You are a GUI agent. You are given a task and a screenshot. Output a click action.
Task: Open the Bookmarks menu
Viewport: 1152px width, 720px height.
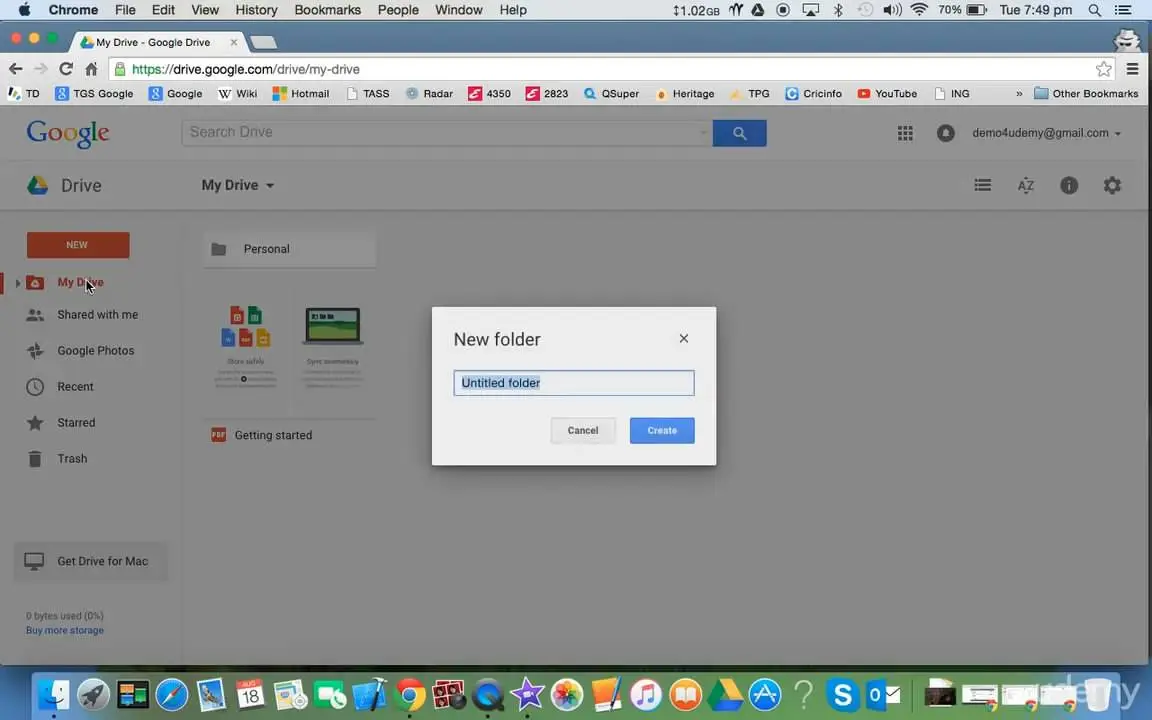[328, 10]
